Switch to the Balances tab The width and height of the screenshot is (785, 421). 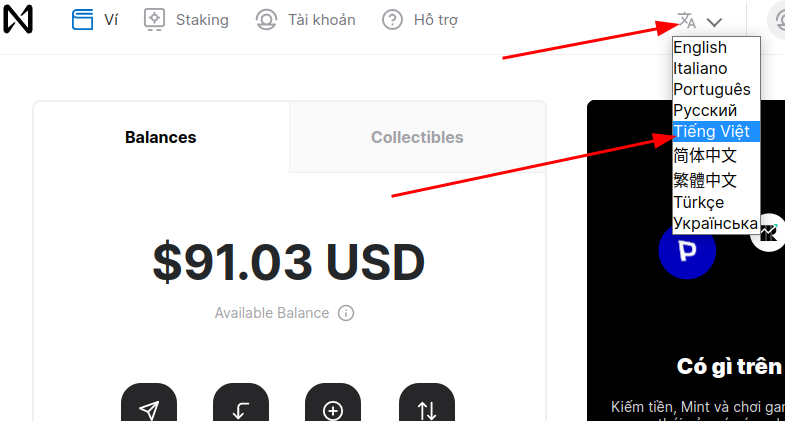(x=161, y=137)
